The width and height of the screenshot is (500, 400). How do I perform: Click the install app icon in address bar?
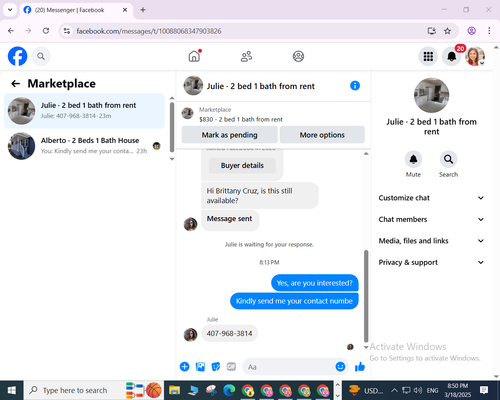[x=432, y=31]
